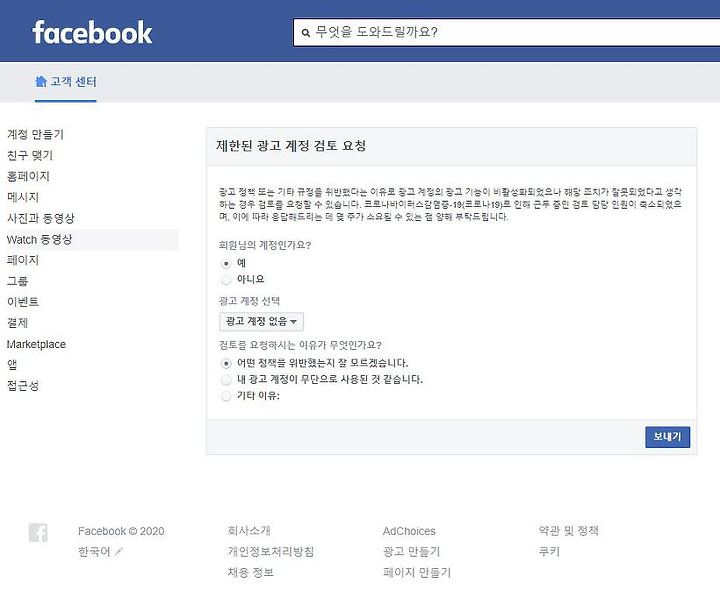Open 사진과 동영상 in sidebar
This screenshot has width=720, height=604.
(40, 218)
